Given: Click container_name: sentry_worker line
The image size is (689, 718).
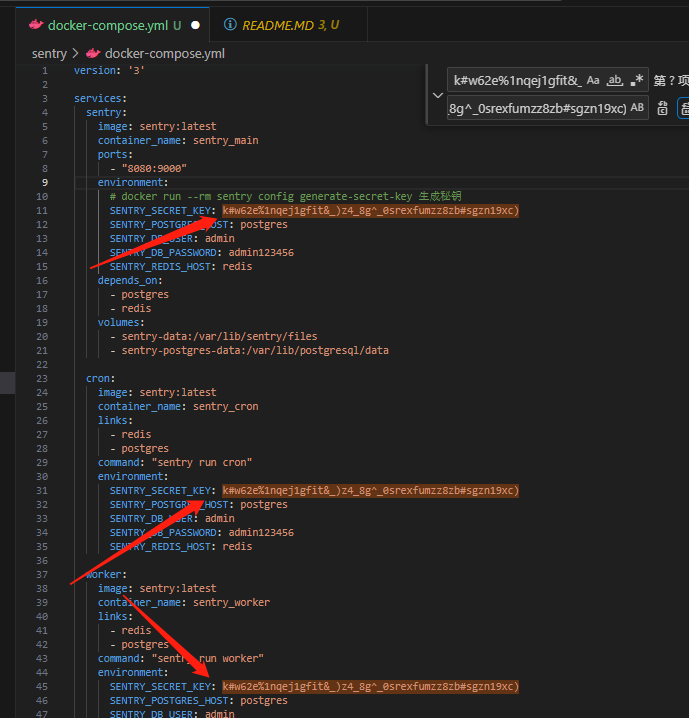Looking at the screenshot, I should 184,602.
